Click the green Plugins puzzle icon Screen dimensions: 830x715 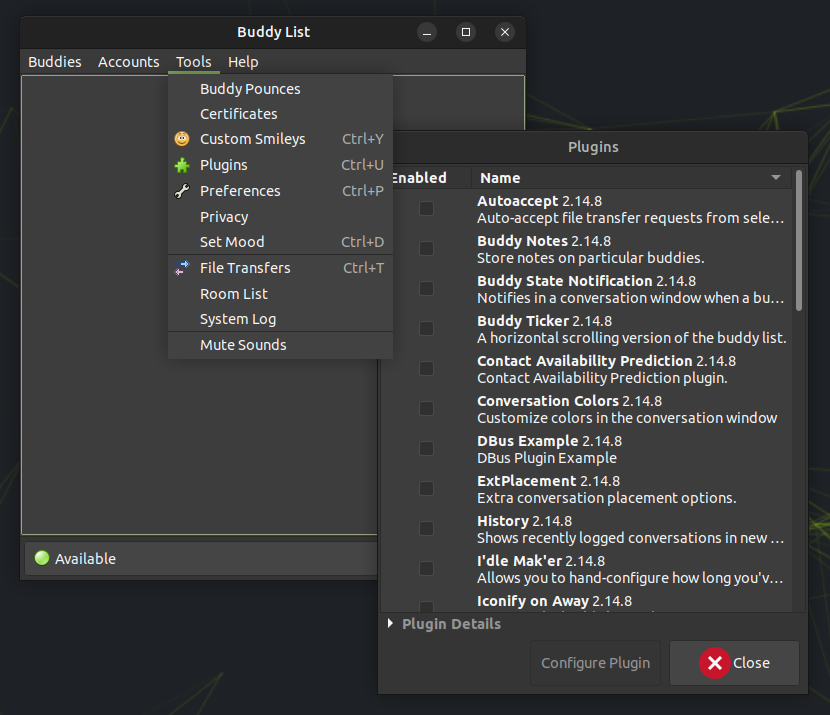(182, 165)
